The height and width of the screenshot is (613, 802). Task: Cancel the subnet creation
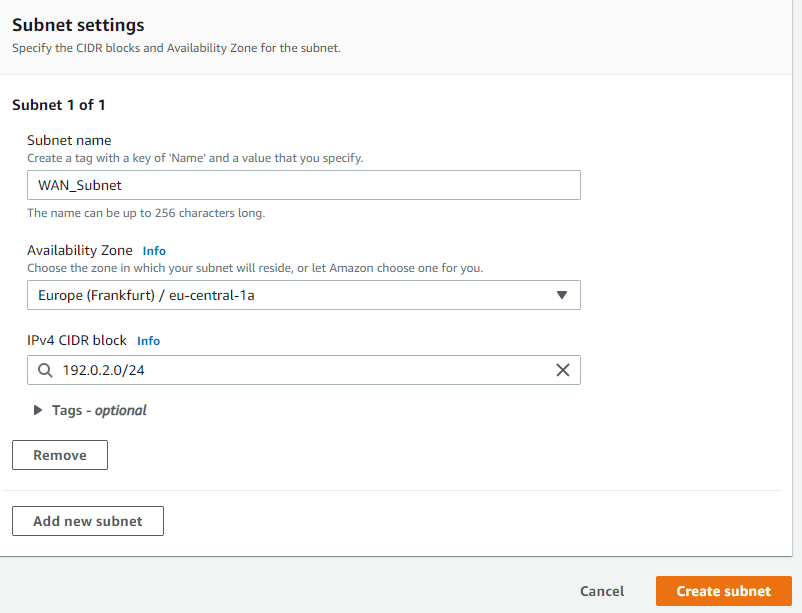click(602, 591)
